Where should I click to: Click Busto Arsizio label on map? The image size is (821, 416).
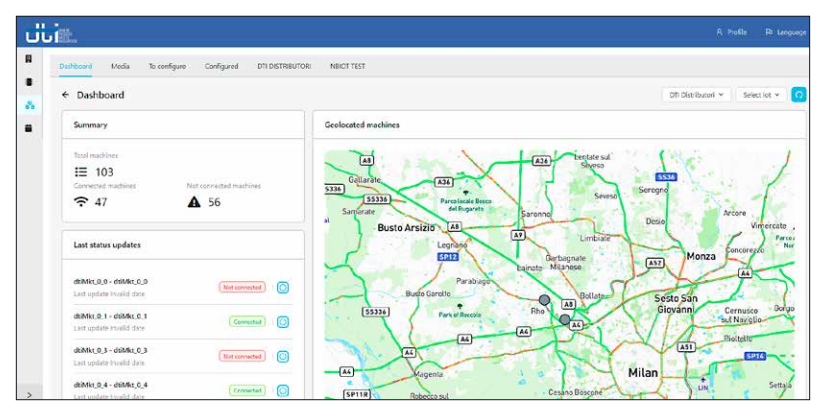tap(406, 228)
